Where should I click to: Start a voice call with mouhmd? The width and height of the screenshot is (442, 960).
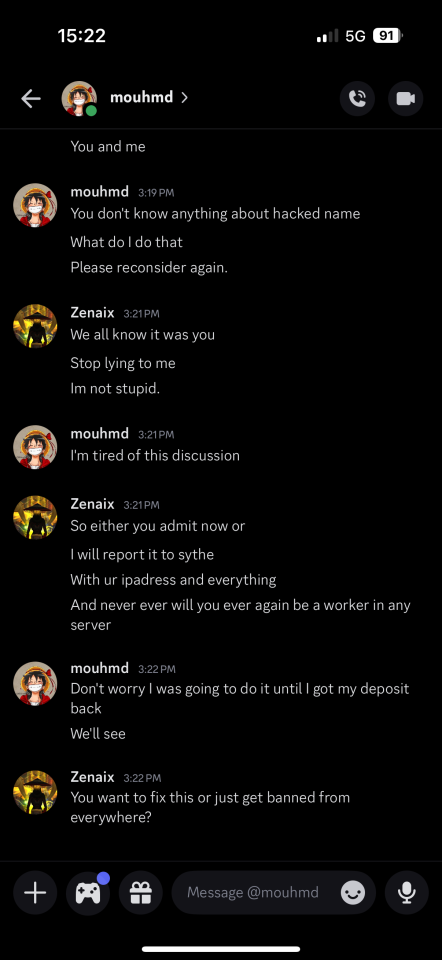click(x=358, y=98)
